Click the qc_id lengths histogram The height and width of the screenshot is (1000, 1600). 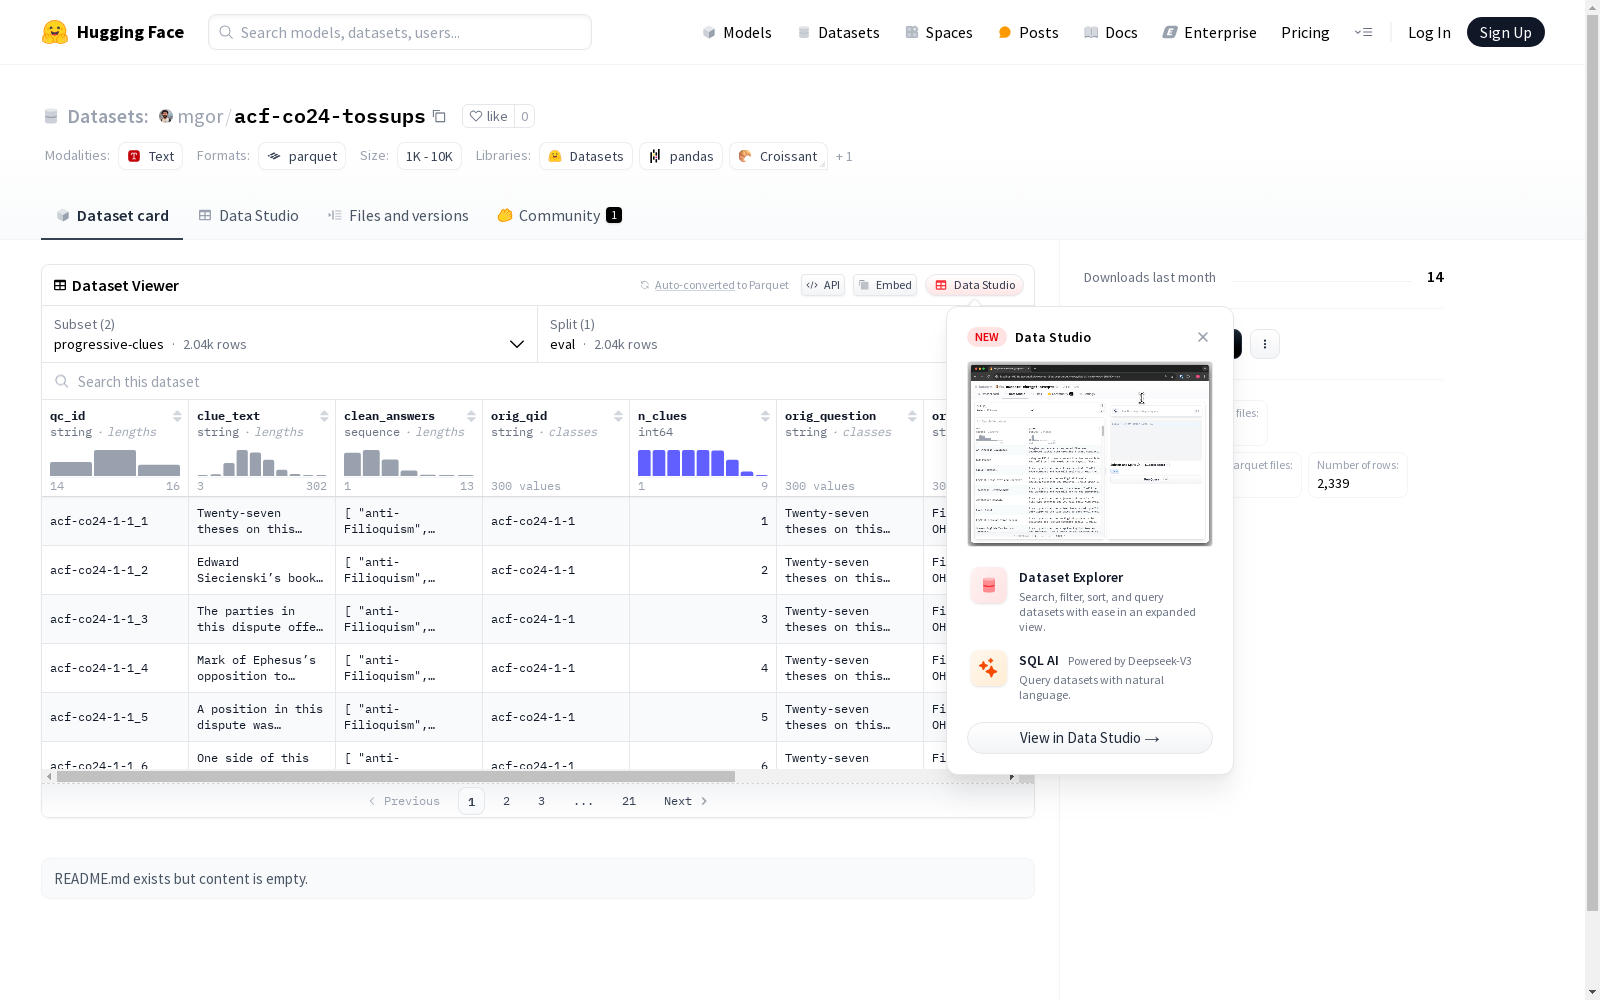(x=115, y=462)
